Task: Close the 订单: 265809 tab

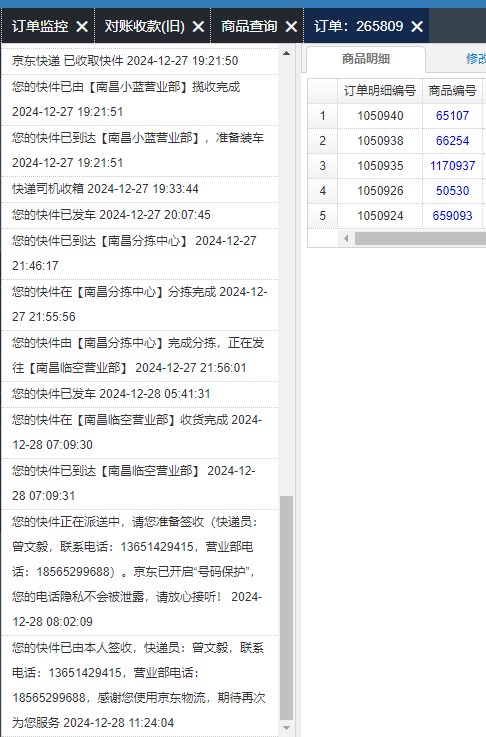Action: click(x=417, y=26)
